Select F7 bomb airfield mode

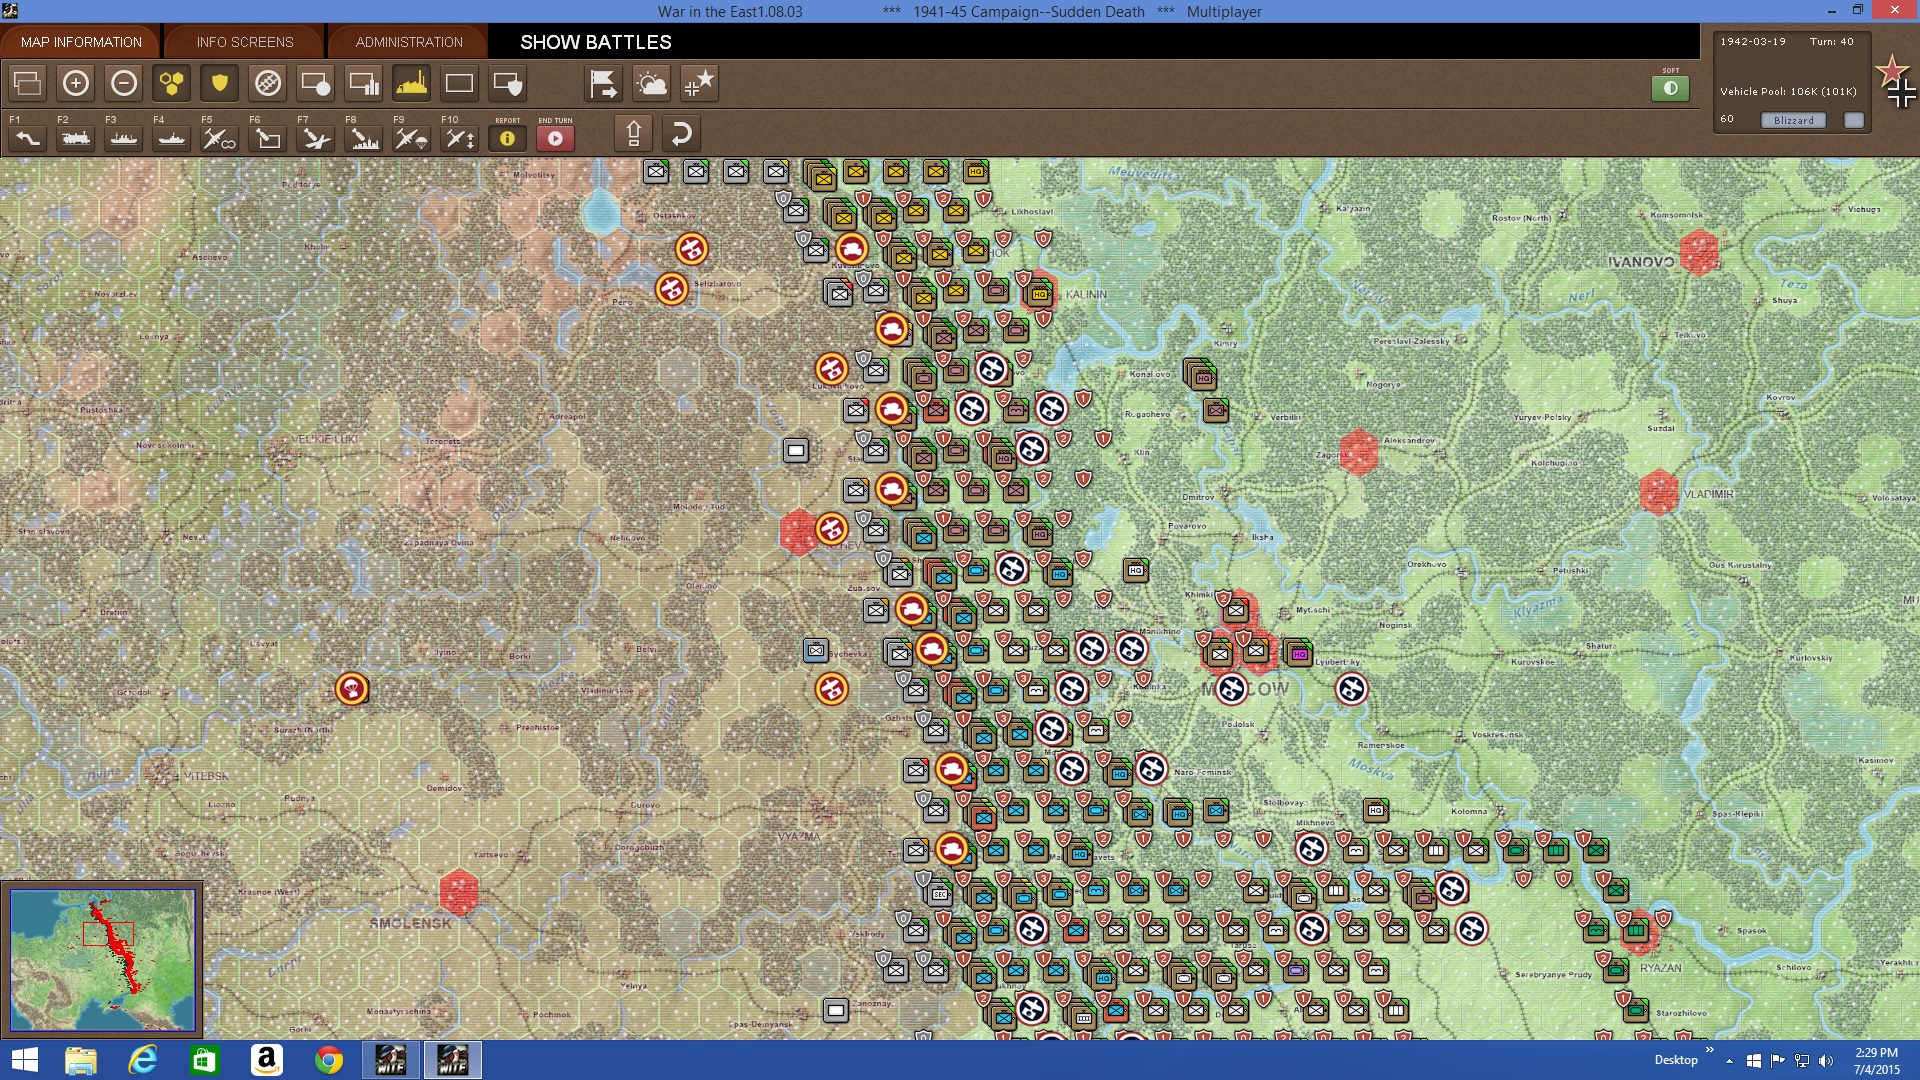316,138
